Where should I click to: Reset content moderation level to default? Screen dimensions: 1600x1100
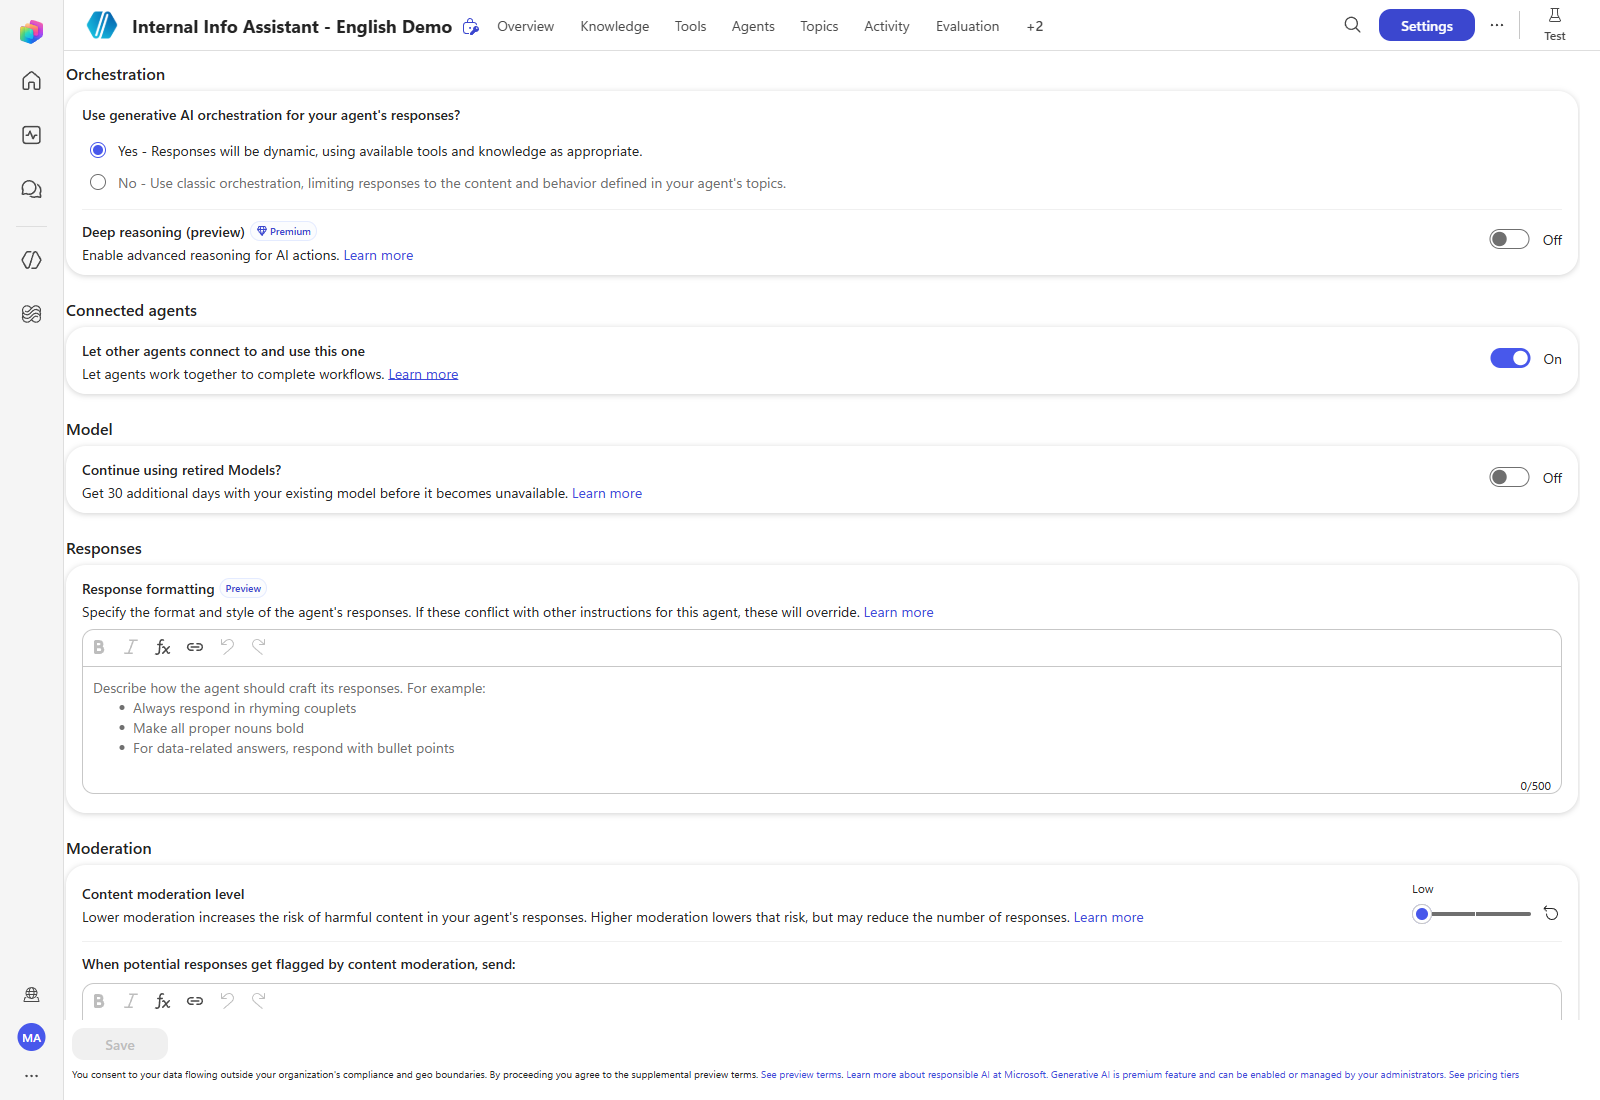[x=1551, y=913]
